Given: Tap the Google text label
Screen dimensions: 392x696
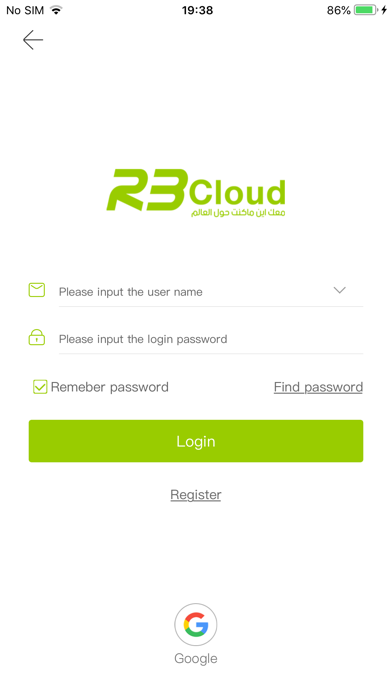Looking at the screenshot, I should [196, 658].
